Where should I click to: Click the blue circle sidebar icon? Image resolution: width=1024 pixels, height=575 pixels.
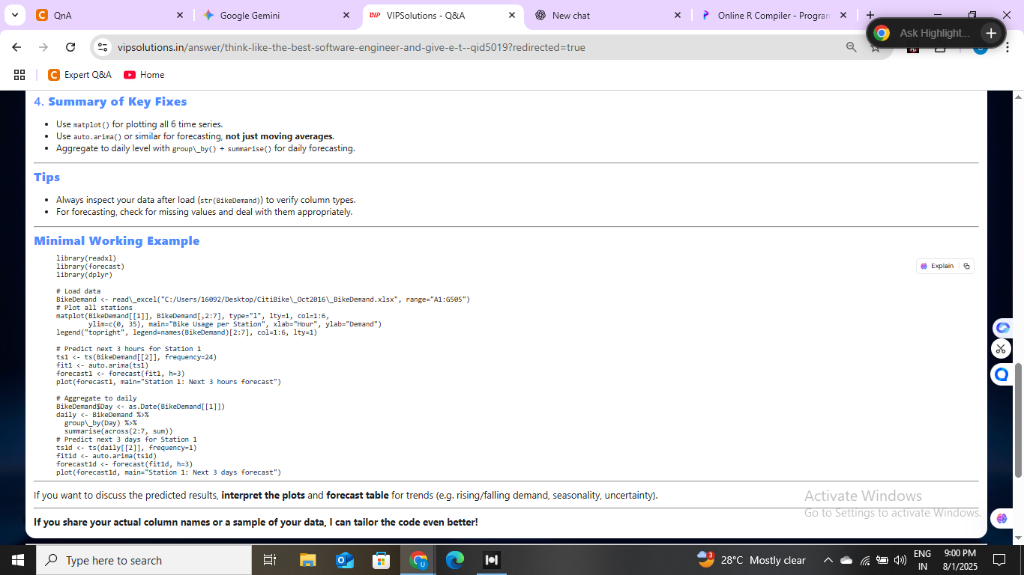click(x=1002, y=374)
